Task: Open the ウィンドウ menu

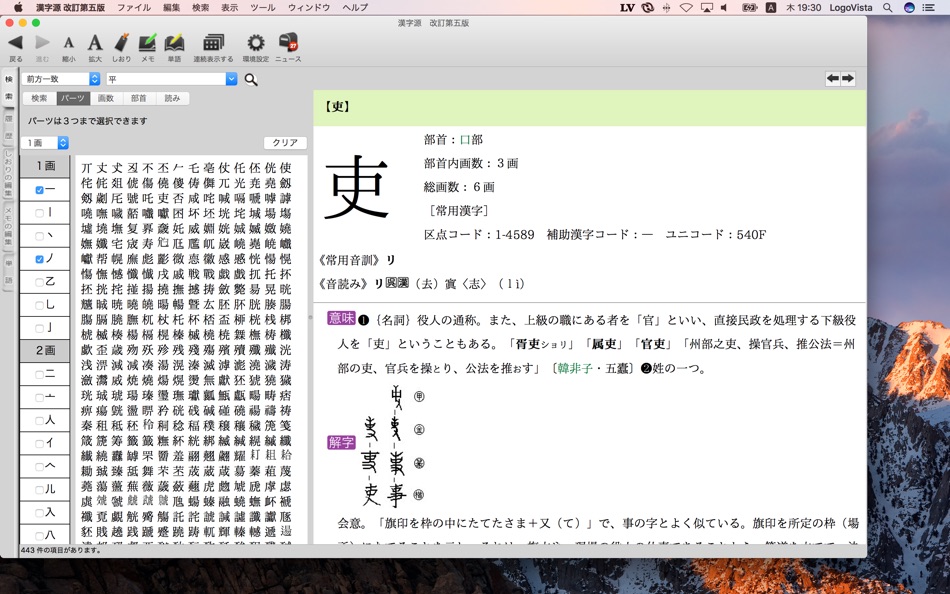Action: coord(309,7)
